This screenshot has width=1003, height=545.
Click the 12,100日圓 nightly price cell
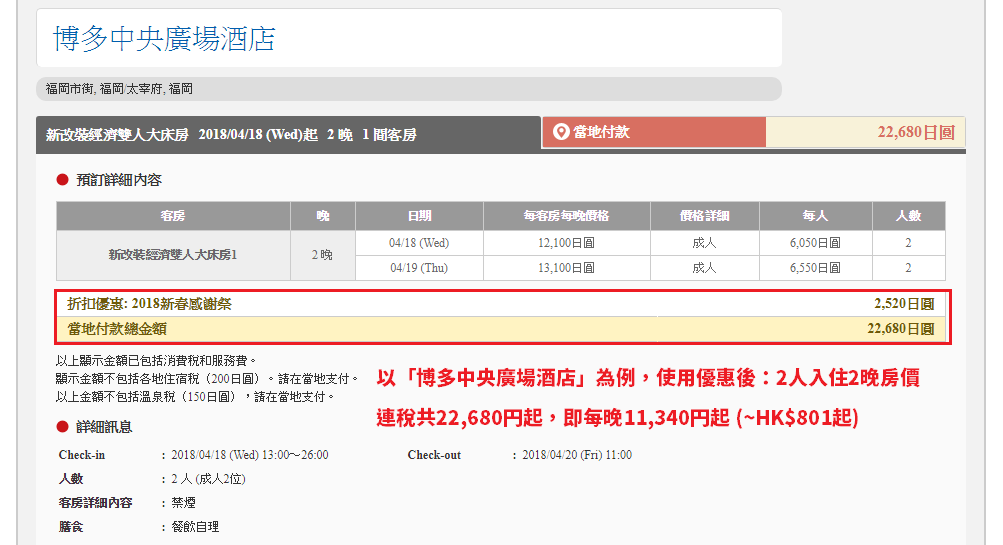pos(567,243)
